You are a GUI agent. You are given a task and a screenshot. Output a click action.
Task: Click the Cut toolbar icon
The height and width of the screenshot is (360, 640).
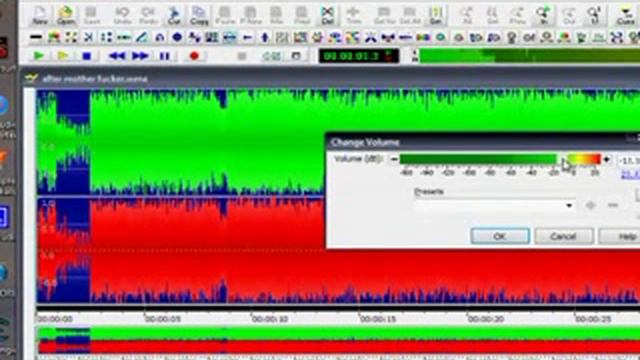pyautogui.click(x=174, y=16)
